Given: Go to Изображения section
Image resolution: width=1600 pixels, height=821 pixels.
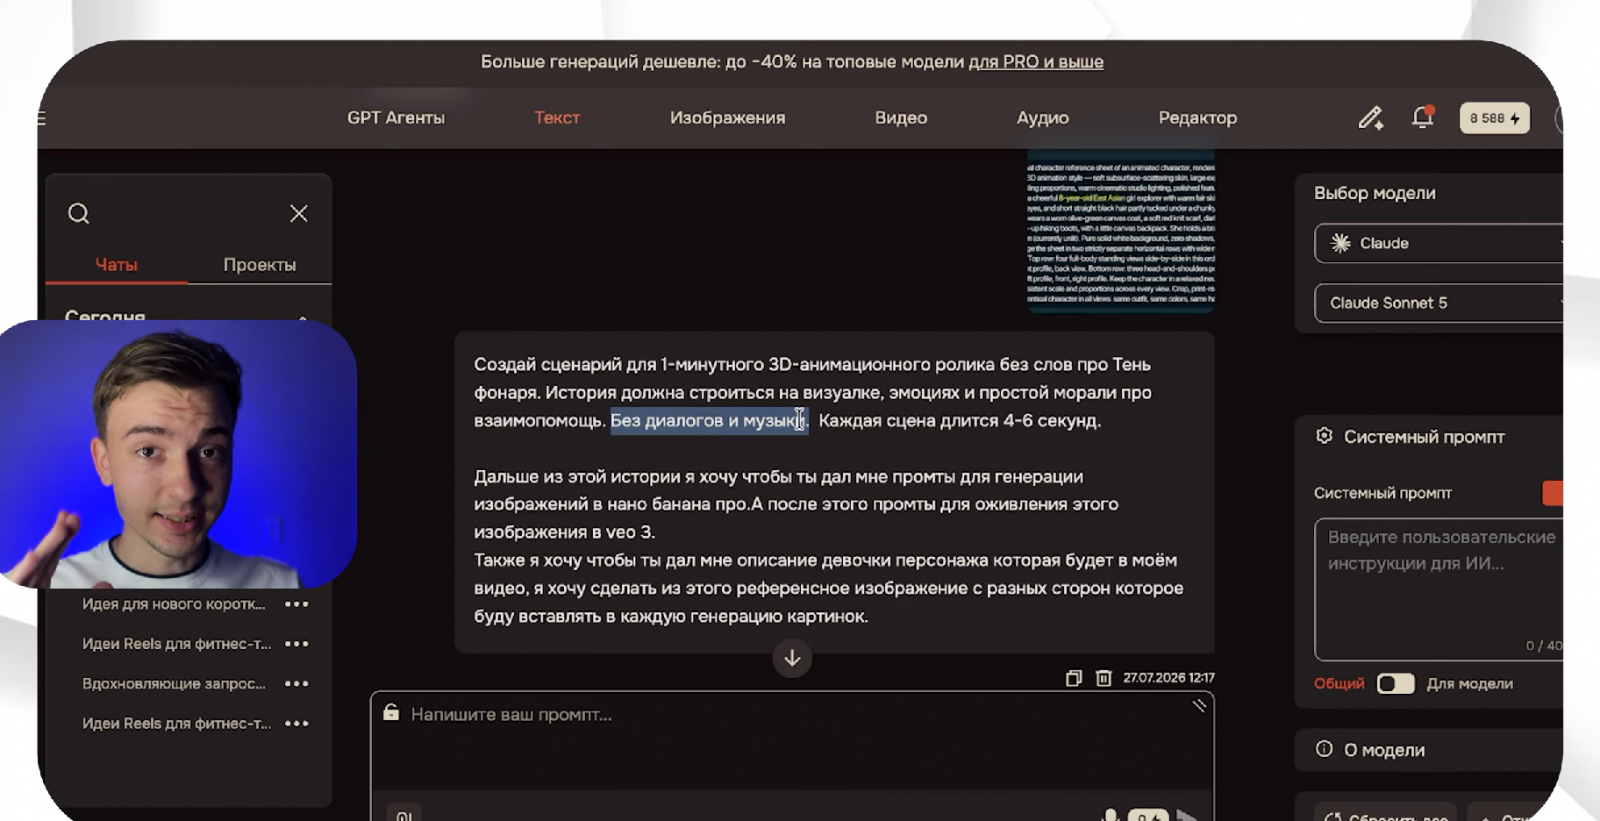Looking at the screenshot, I should click(x=728, y=118).
